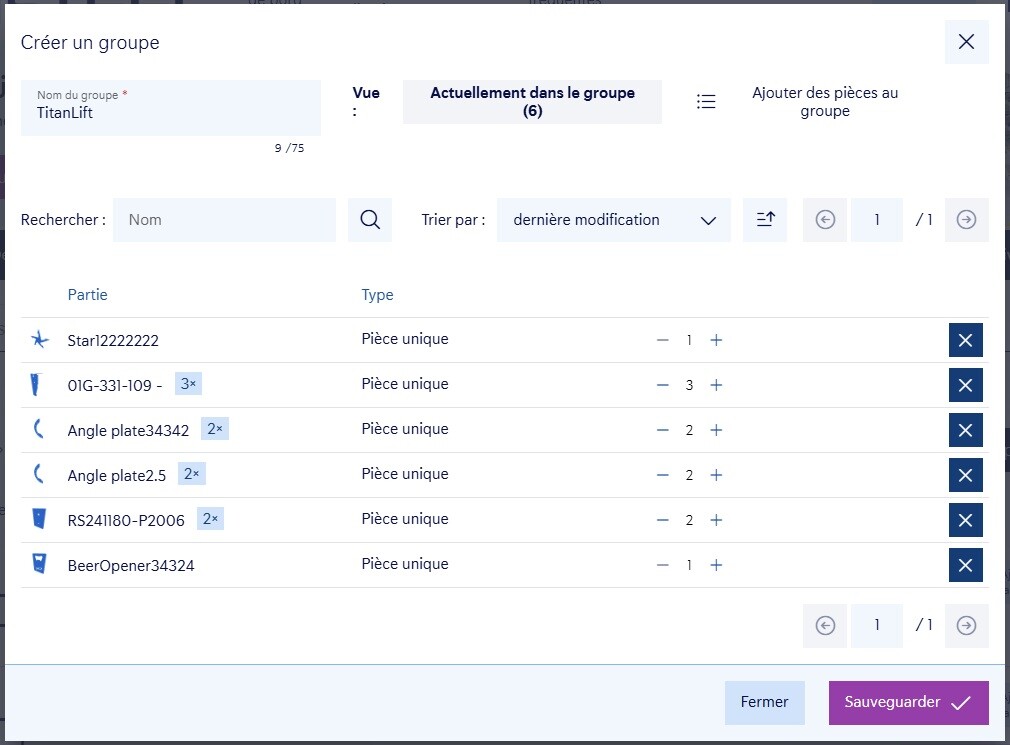Decrease quantity of RS241180-P2006

(662, 520)
